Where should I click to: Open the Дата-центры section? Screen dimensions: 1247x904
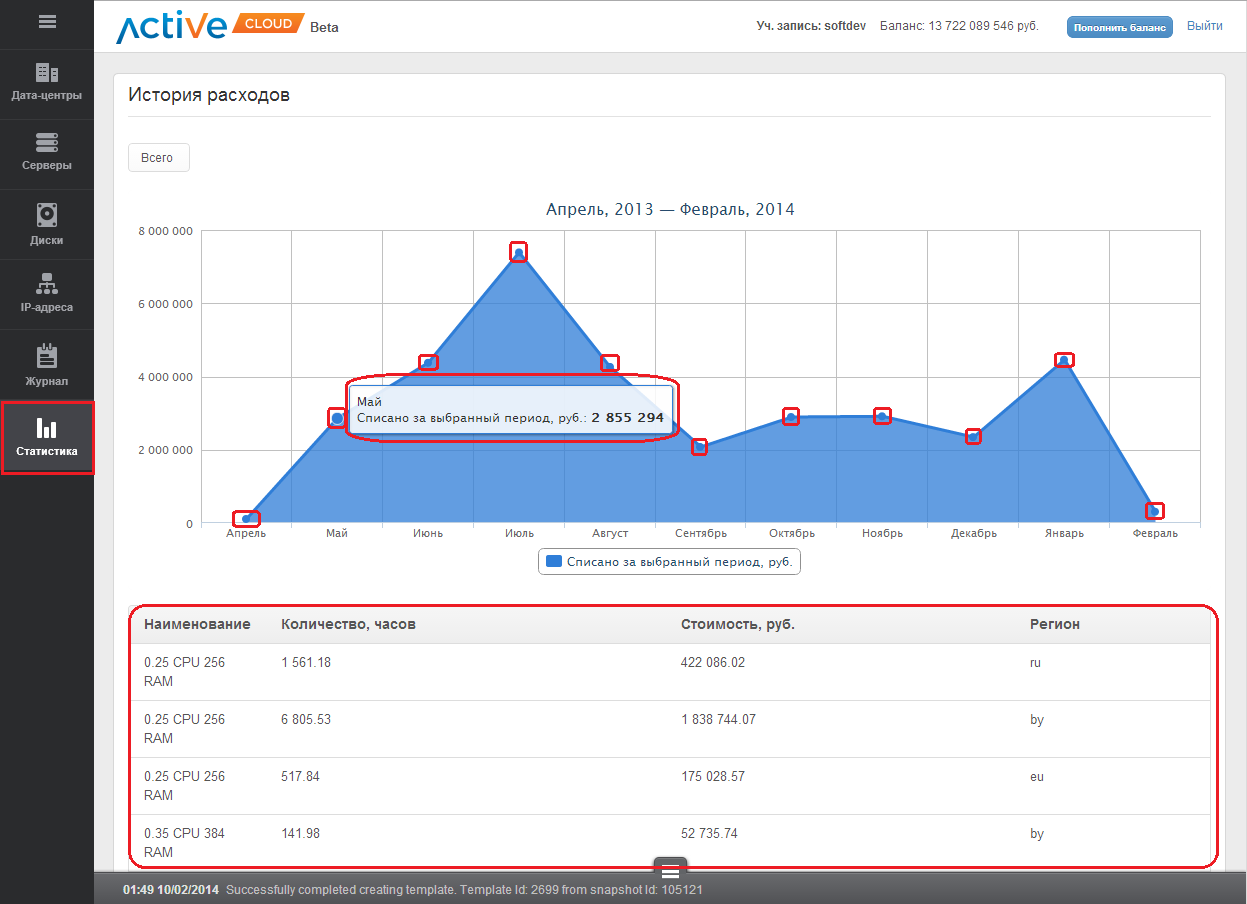[x=47, y=83]
